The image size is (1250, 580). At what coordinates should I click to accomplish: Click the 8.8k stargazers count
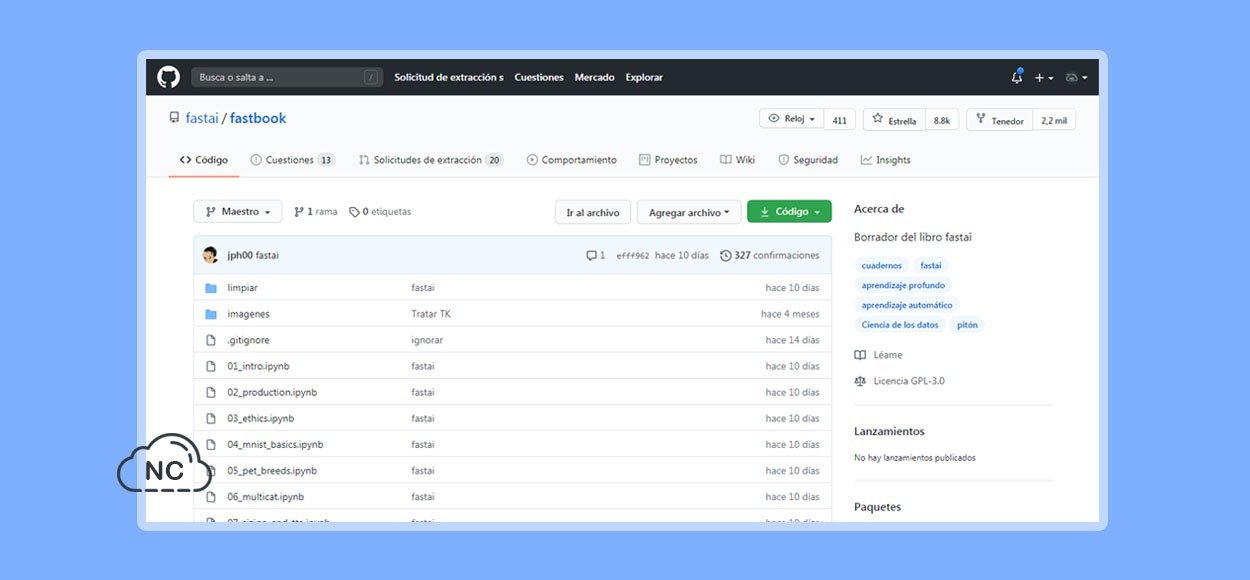tap(942, 120)
